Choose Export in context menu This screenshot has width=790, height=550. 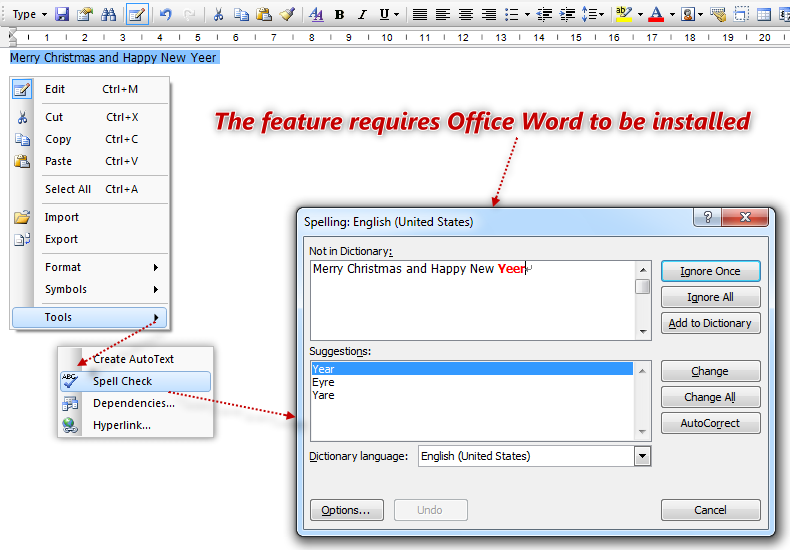(90, 239)
